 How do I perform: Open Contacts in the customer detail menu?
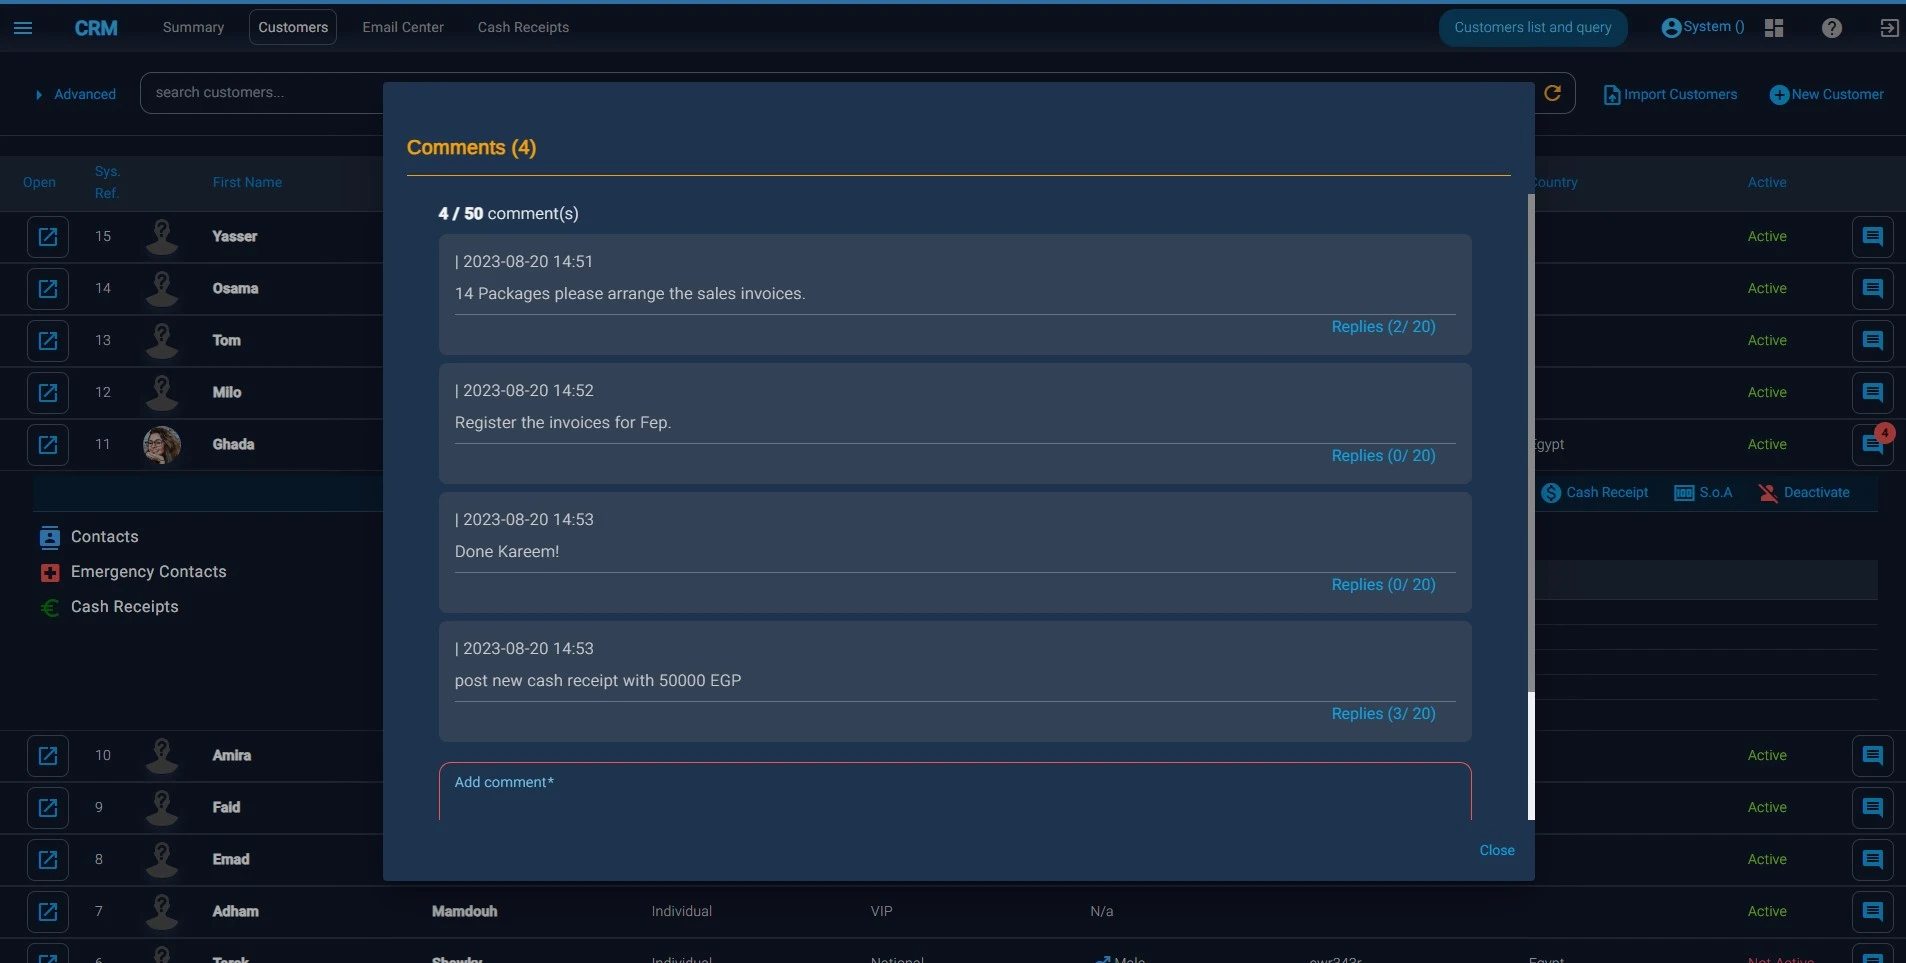coord(89,537)
